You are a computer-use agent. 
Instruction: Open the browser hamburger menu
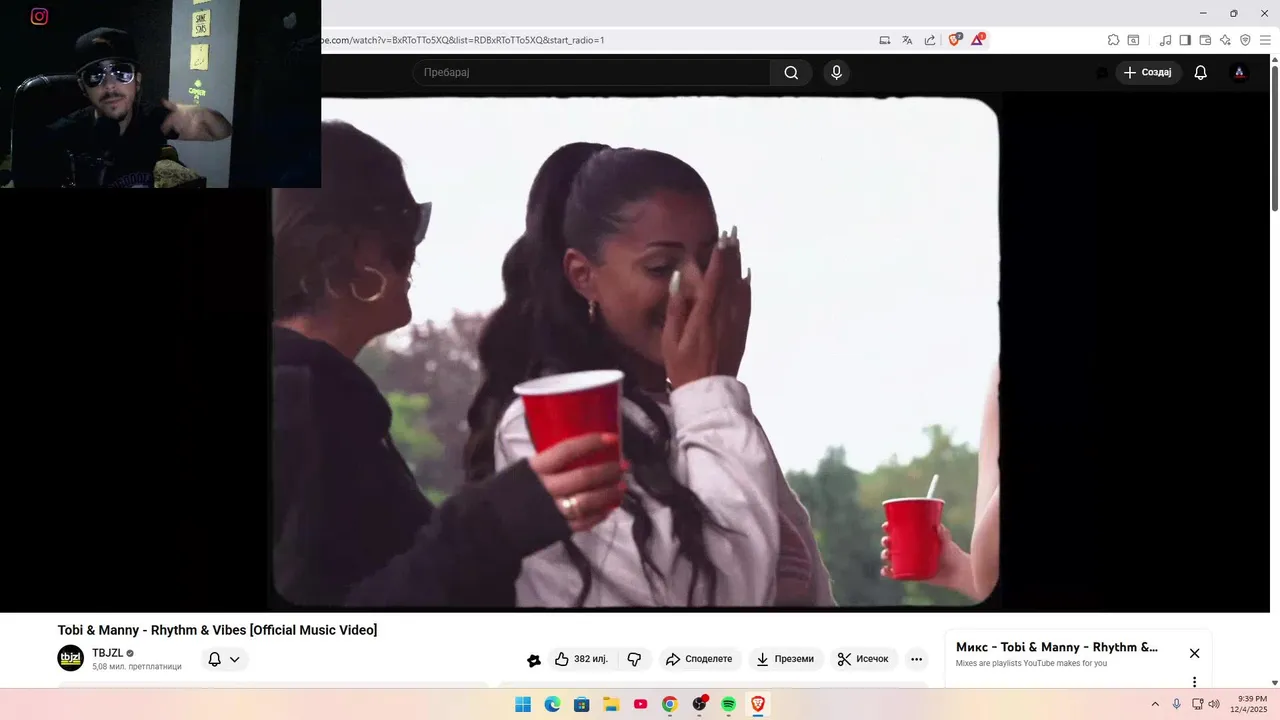(1265, 40)
